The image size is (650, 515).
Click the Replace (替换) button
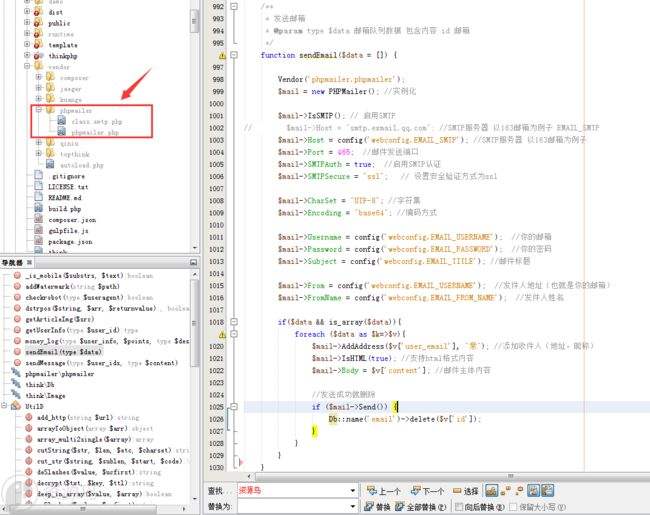pyautogui.click(x=377, y=507)
